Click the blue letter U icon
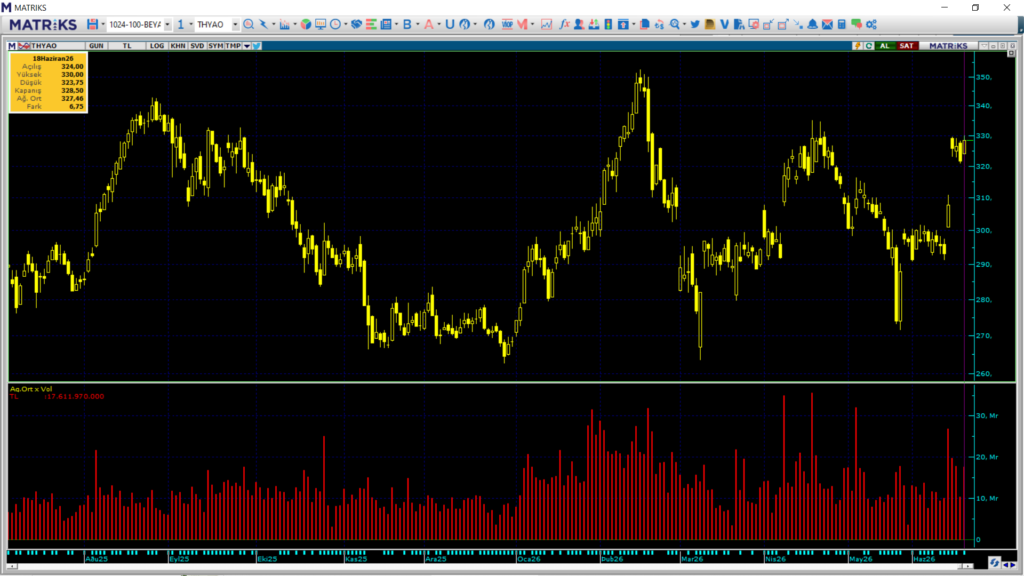 [449, 24]
